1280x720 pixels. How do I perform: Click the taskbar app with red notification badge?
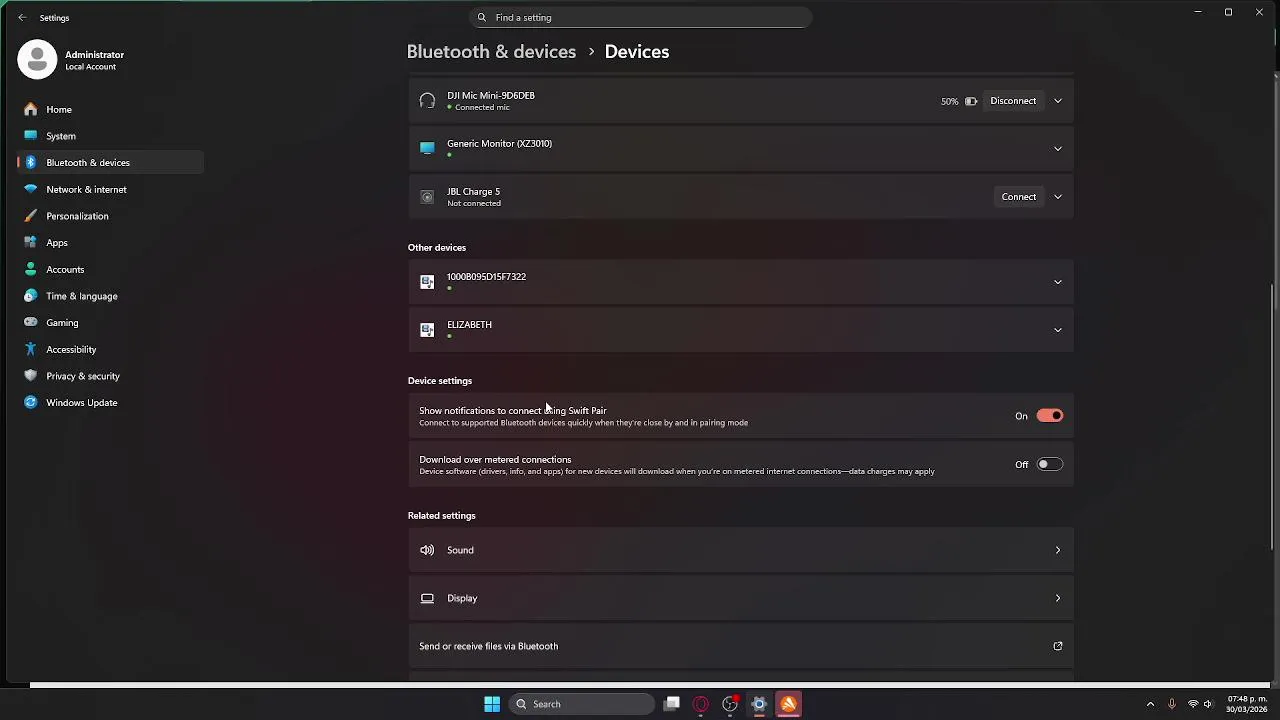point(730,704)
